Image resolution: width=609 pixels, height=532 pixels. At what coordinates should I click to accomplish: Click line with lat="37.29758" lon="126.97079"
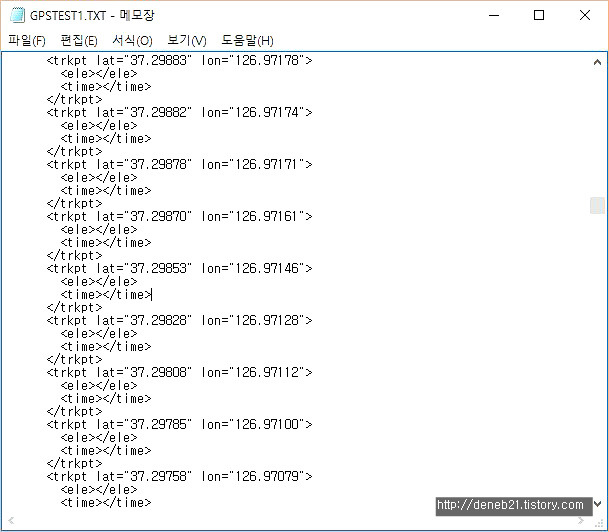click(179, 477)
